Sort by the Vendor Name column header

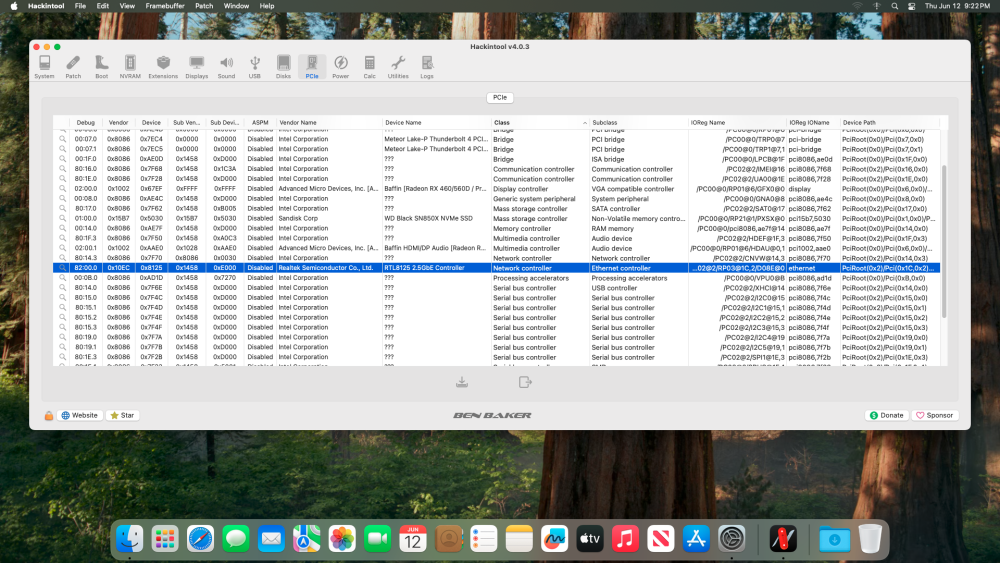click(x=329, y=122)
